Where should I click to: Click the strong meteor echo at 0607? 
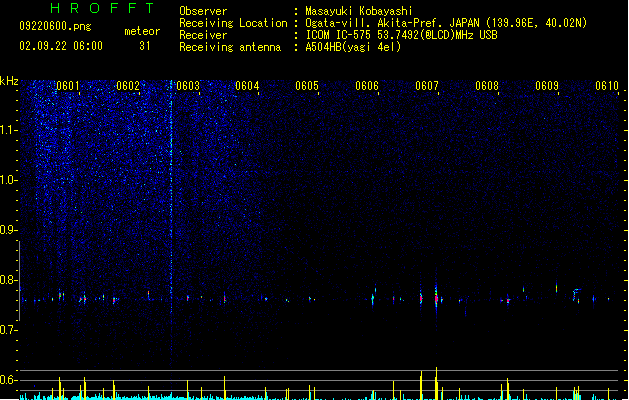coord(436,296)
